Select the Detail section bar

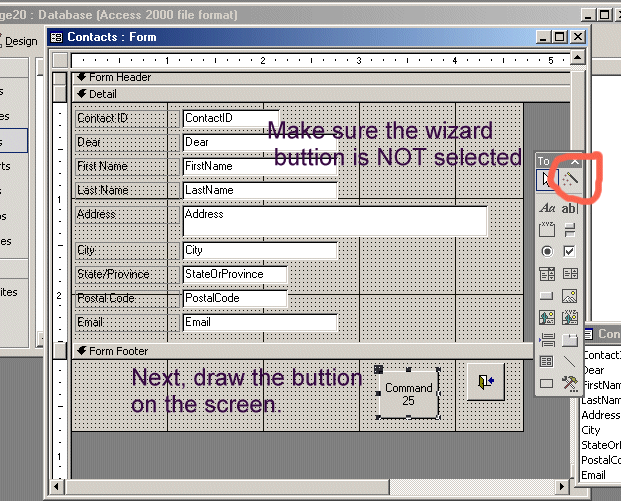tap(300, 94)
